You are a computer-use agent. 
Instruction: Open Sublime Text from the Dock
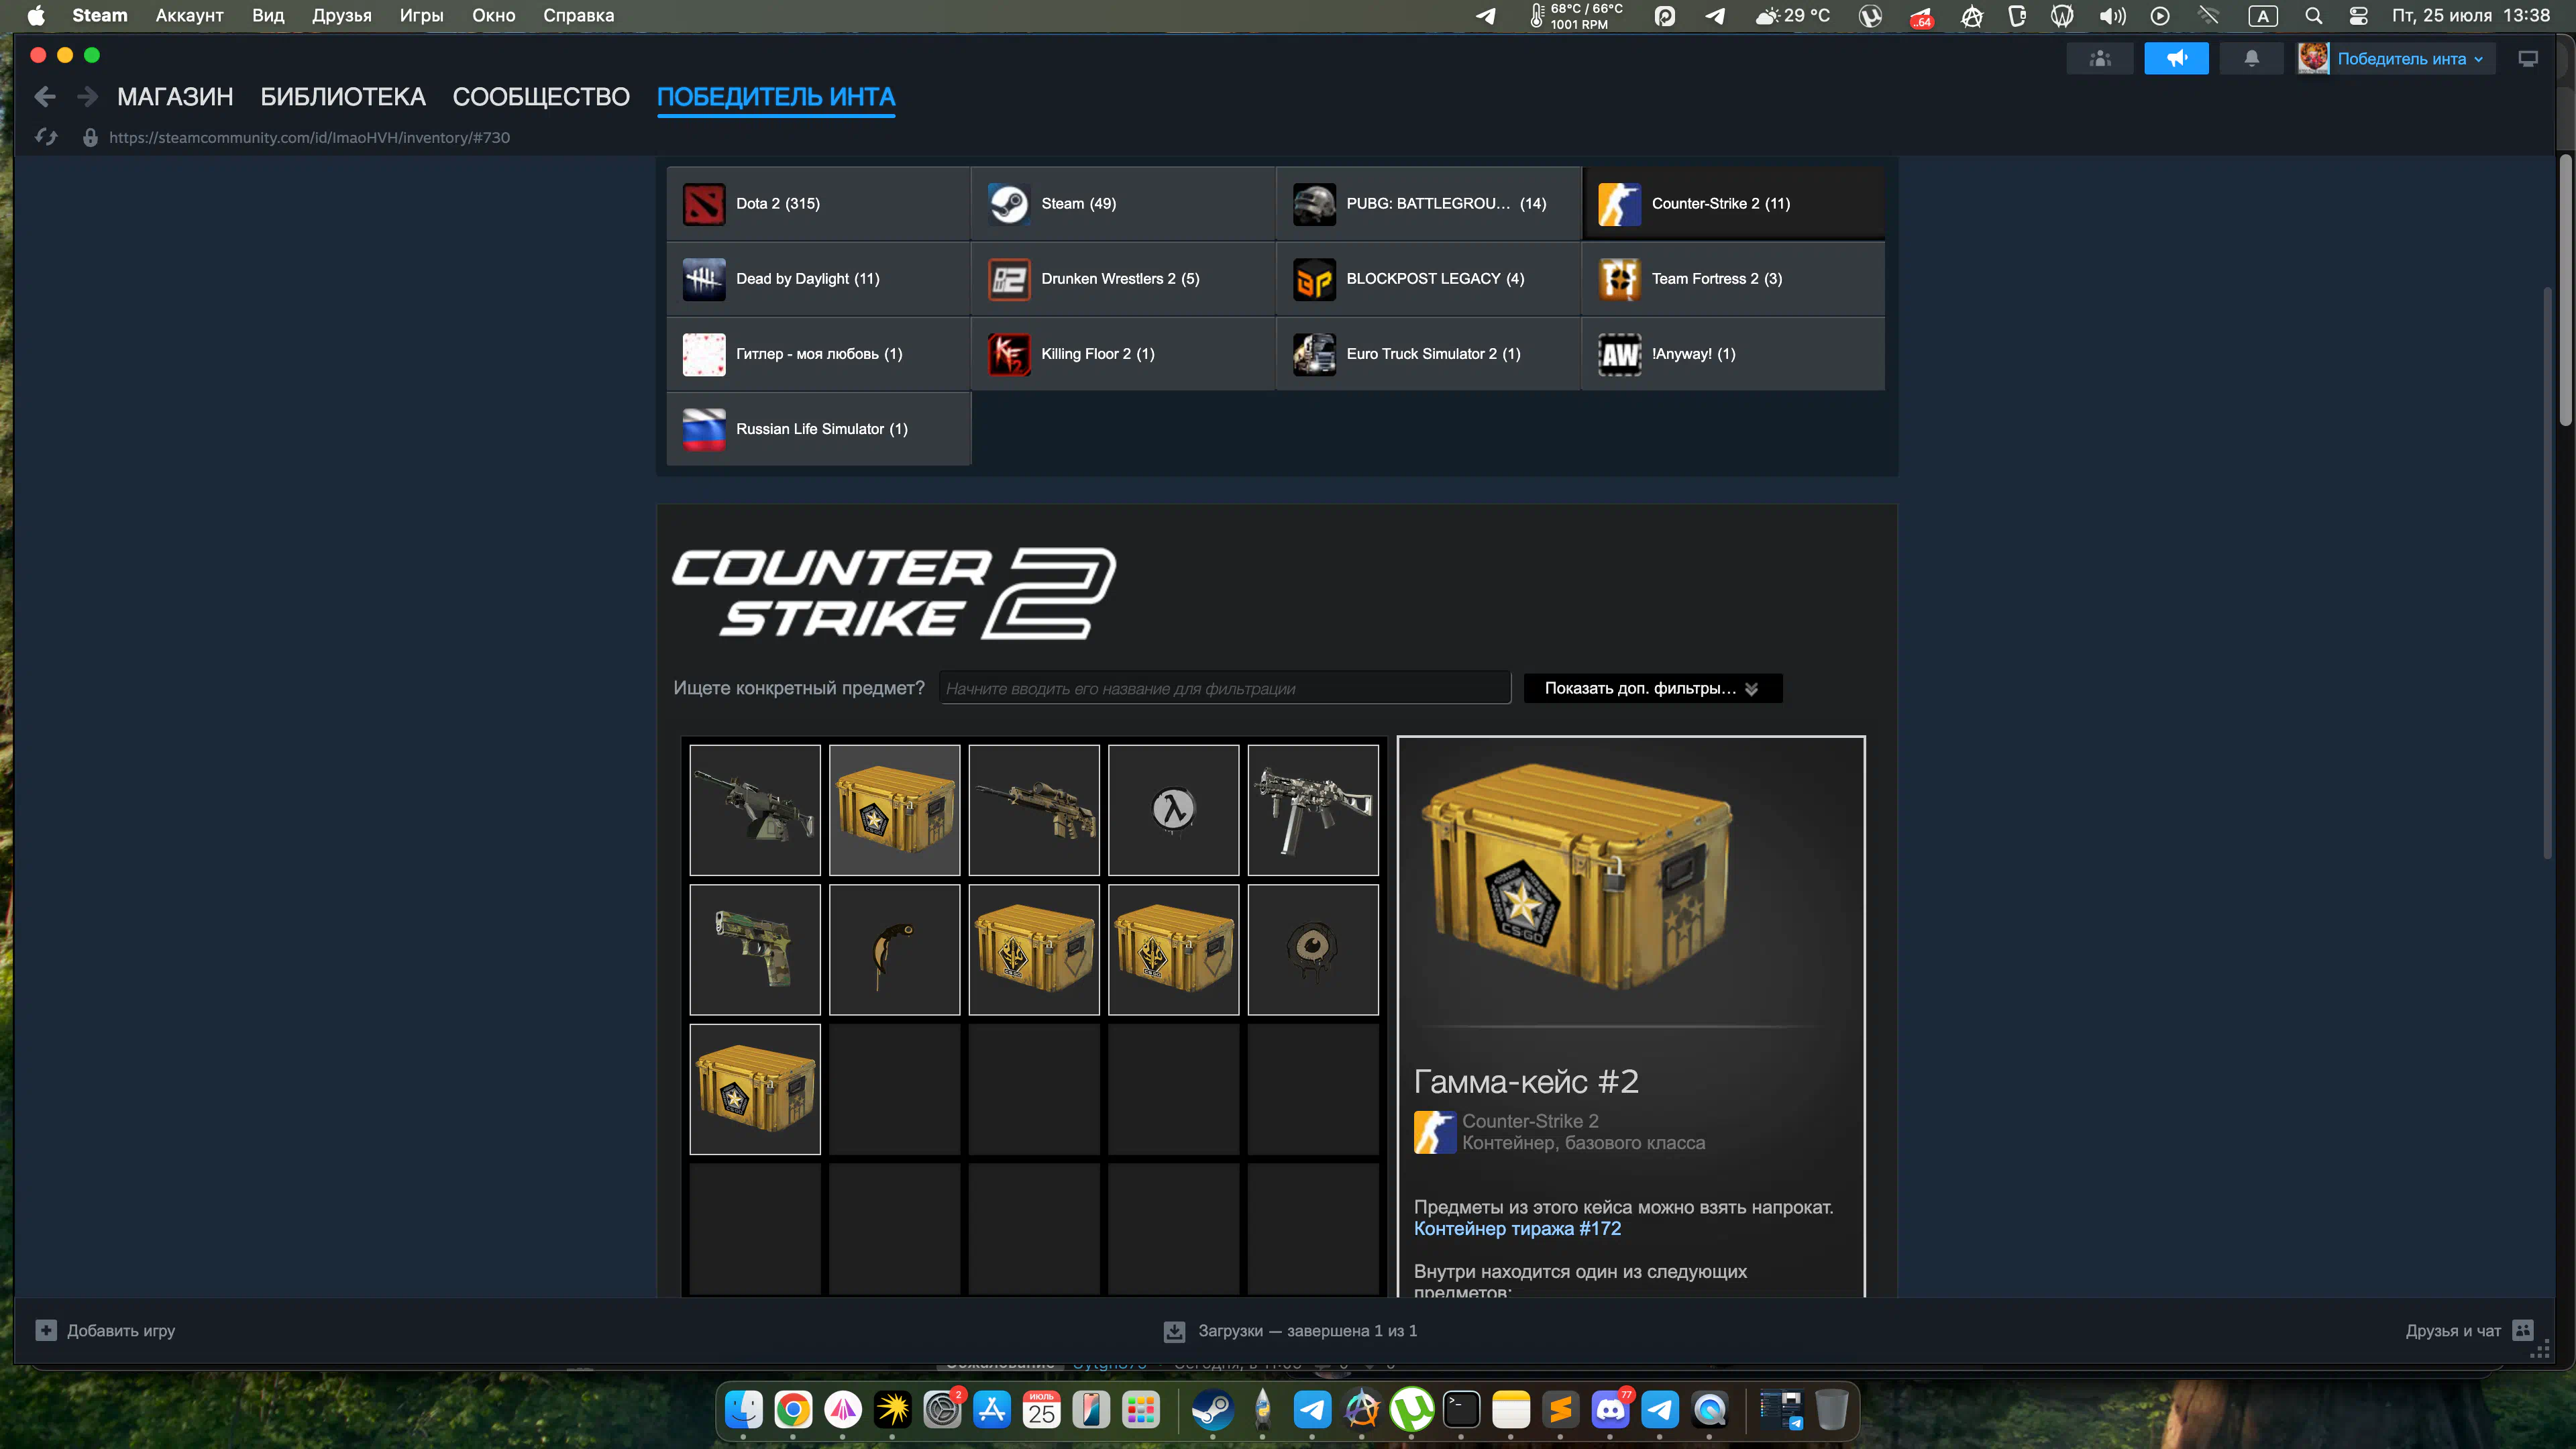[1560, 1410]
